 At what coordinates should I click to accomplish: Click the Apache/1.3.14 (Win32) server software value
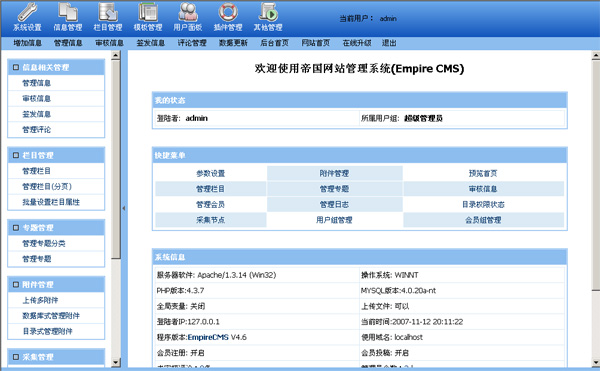point(236,275)
